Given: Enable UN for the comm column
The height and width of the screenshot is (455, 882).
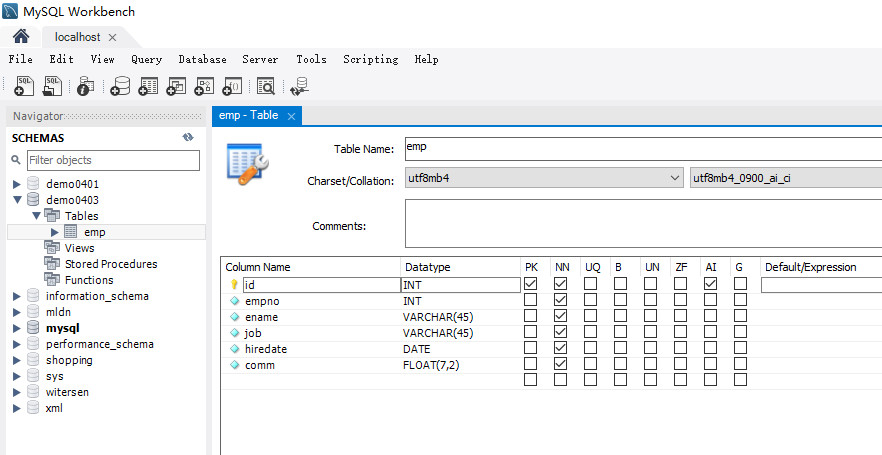Looking at the screenshot, I should 650,364.
